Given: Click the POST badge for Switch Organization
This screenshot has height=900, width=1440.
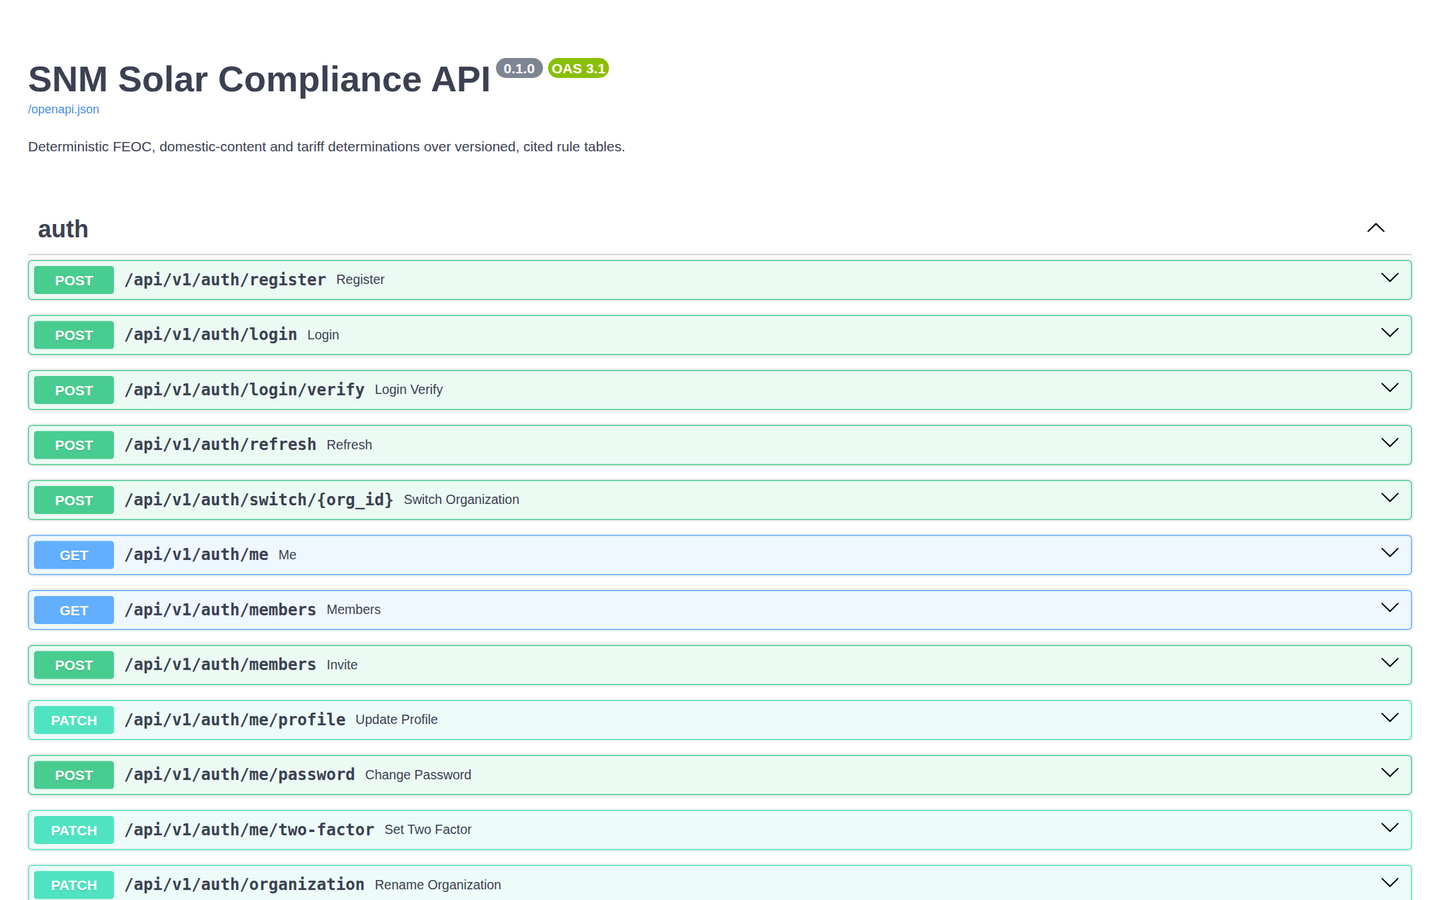Looking at the screenshot, I should coord(74,500).
